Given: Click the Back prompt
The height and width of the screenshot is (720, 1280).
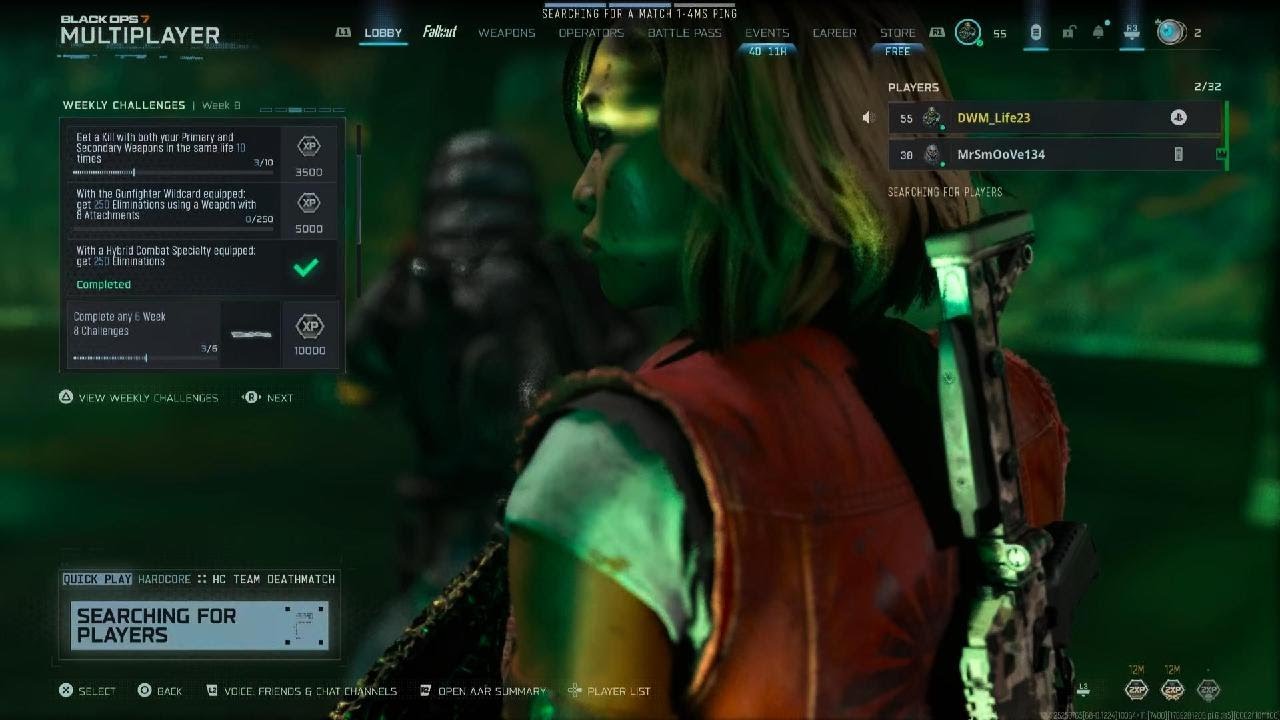Looking at the screenshot, I should click(x=160, y=691).
